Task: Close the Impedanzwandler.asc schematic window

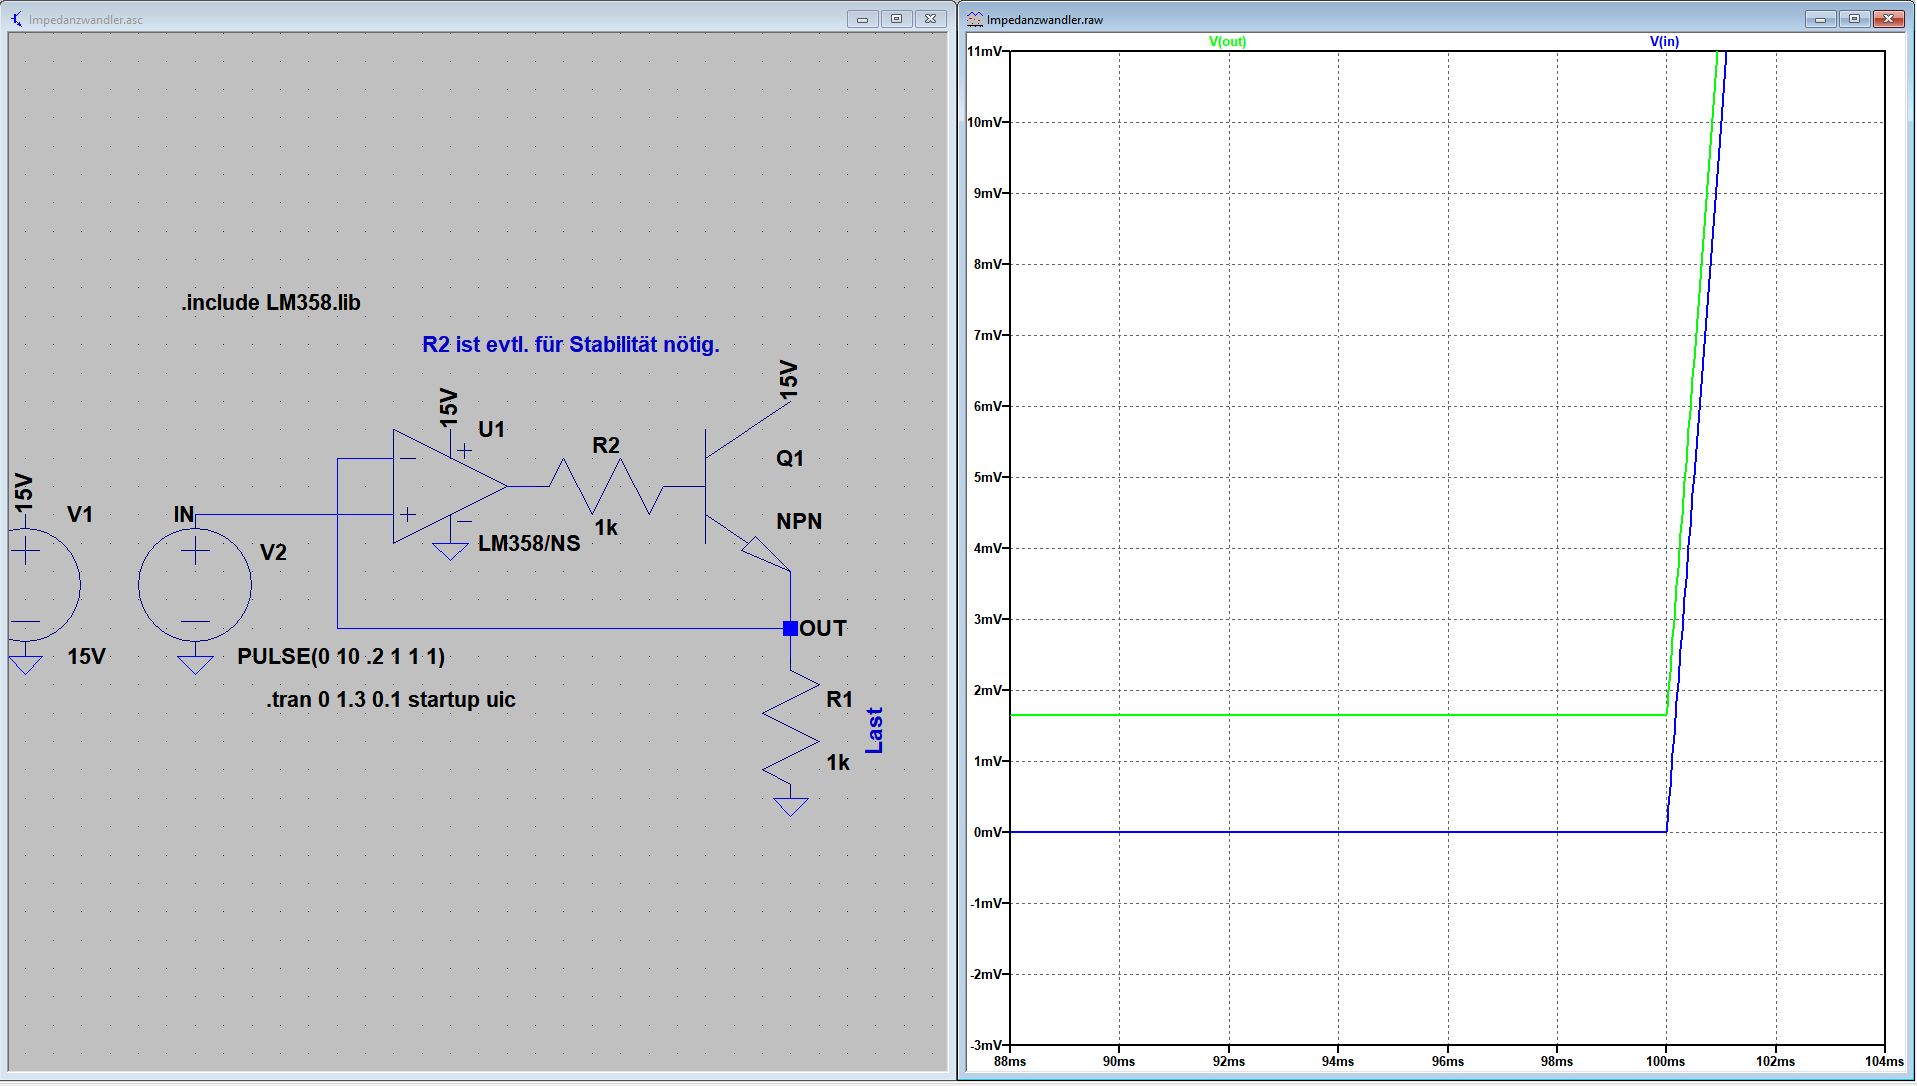Action: click(x=930, y=19)
